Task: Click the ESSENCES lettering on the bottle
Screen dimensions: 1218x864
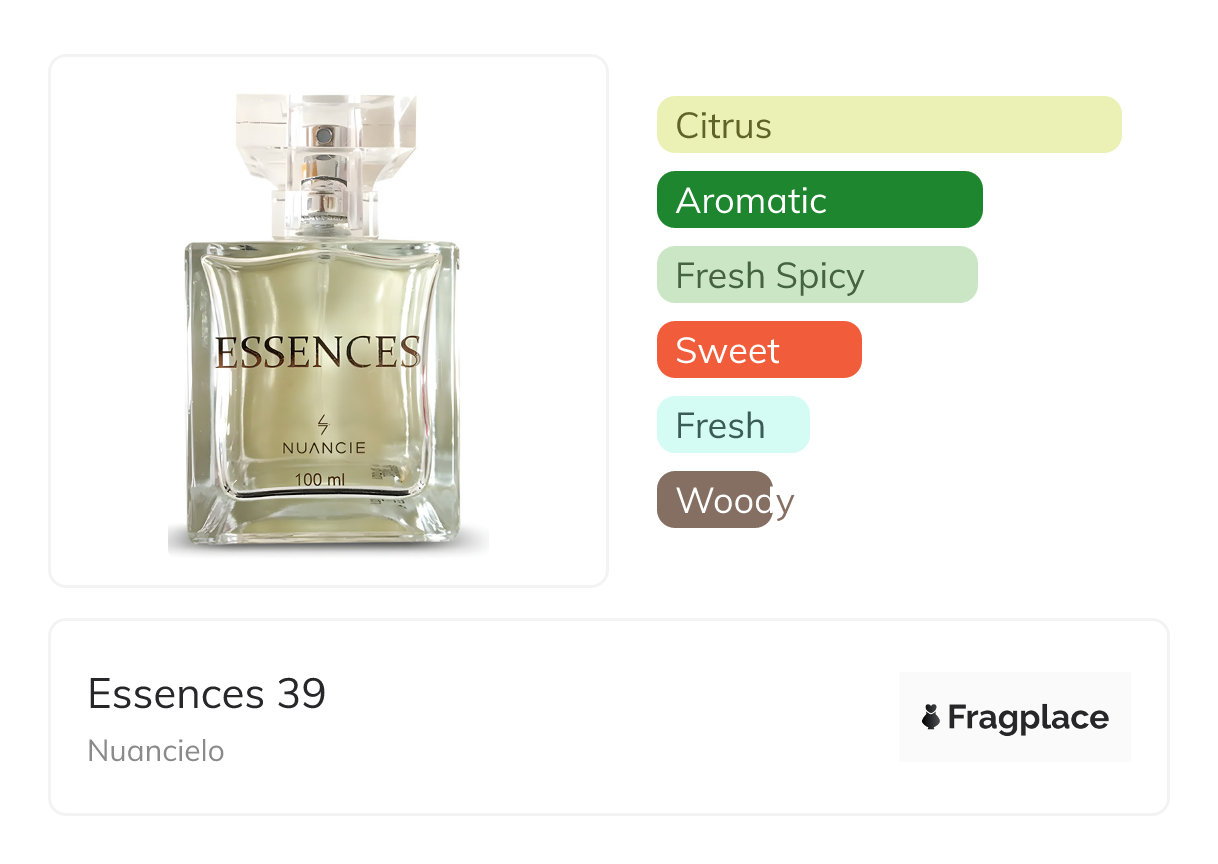Action: coord(317,352)
